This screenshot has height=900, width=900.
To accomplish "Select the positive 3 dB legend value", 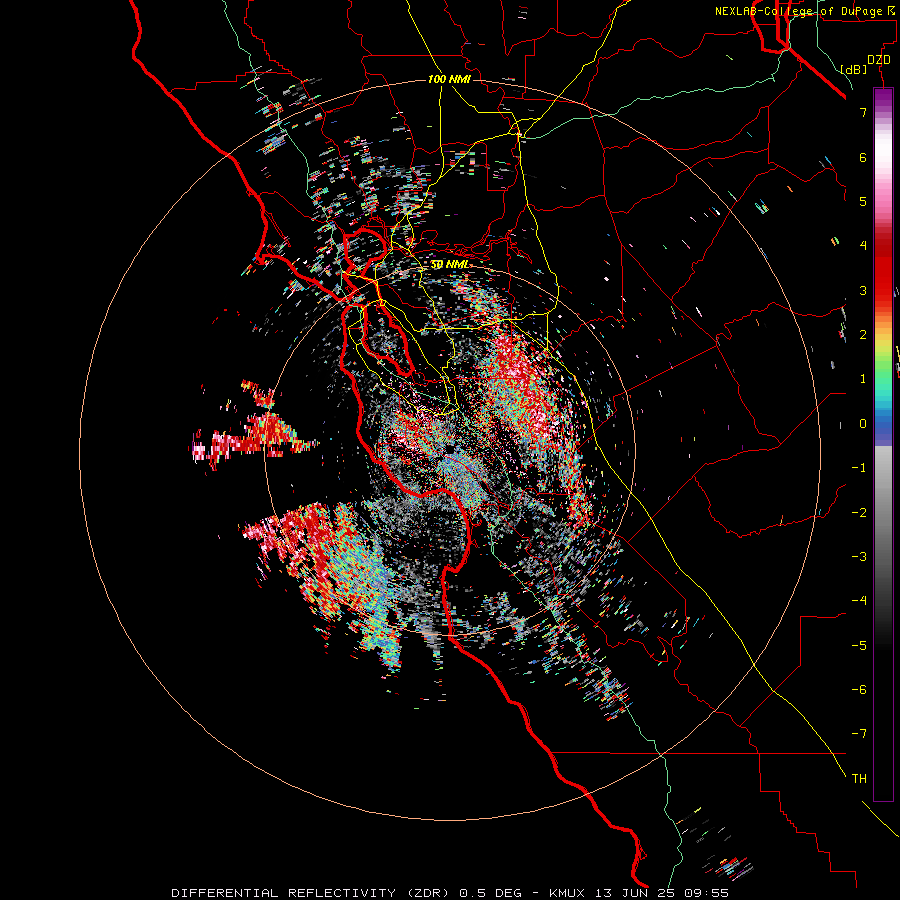I will 863,290.
